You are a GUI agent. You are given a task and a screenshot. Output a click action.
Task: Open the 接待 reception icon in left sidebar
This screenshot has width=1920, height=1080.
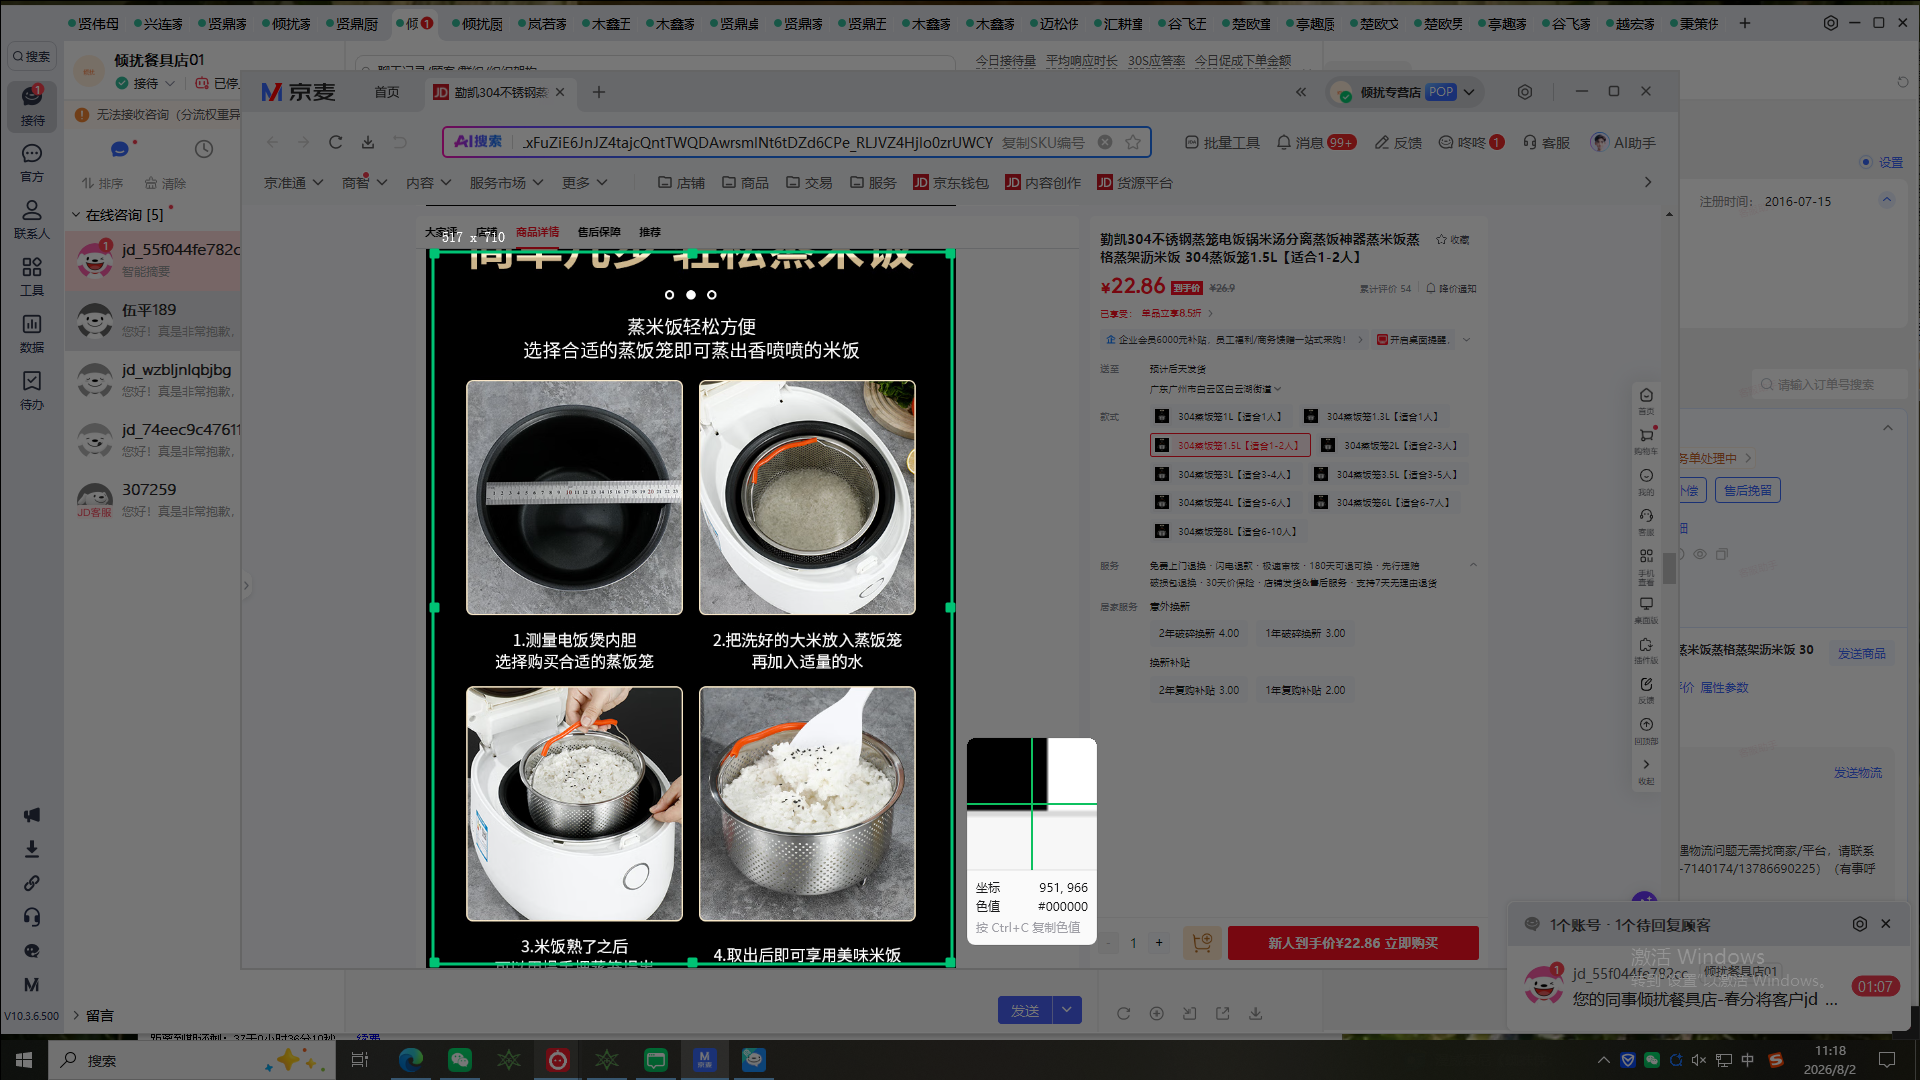32,105
